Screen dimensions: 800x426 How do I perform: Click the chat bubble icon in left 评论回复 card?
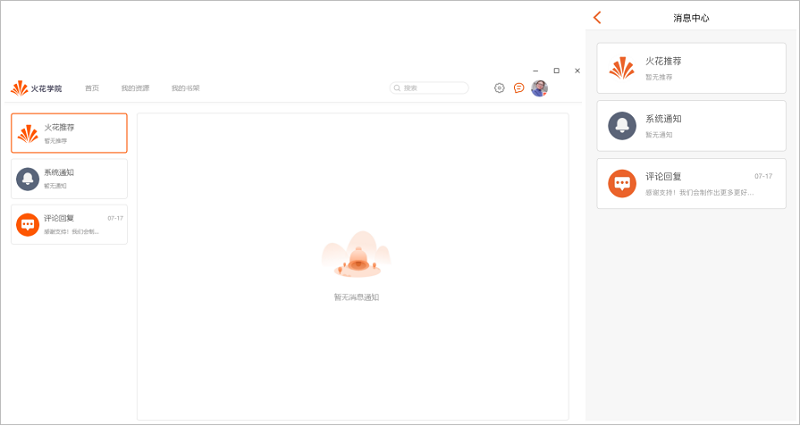(x=28, y=225)
